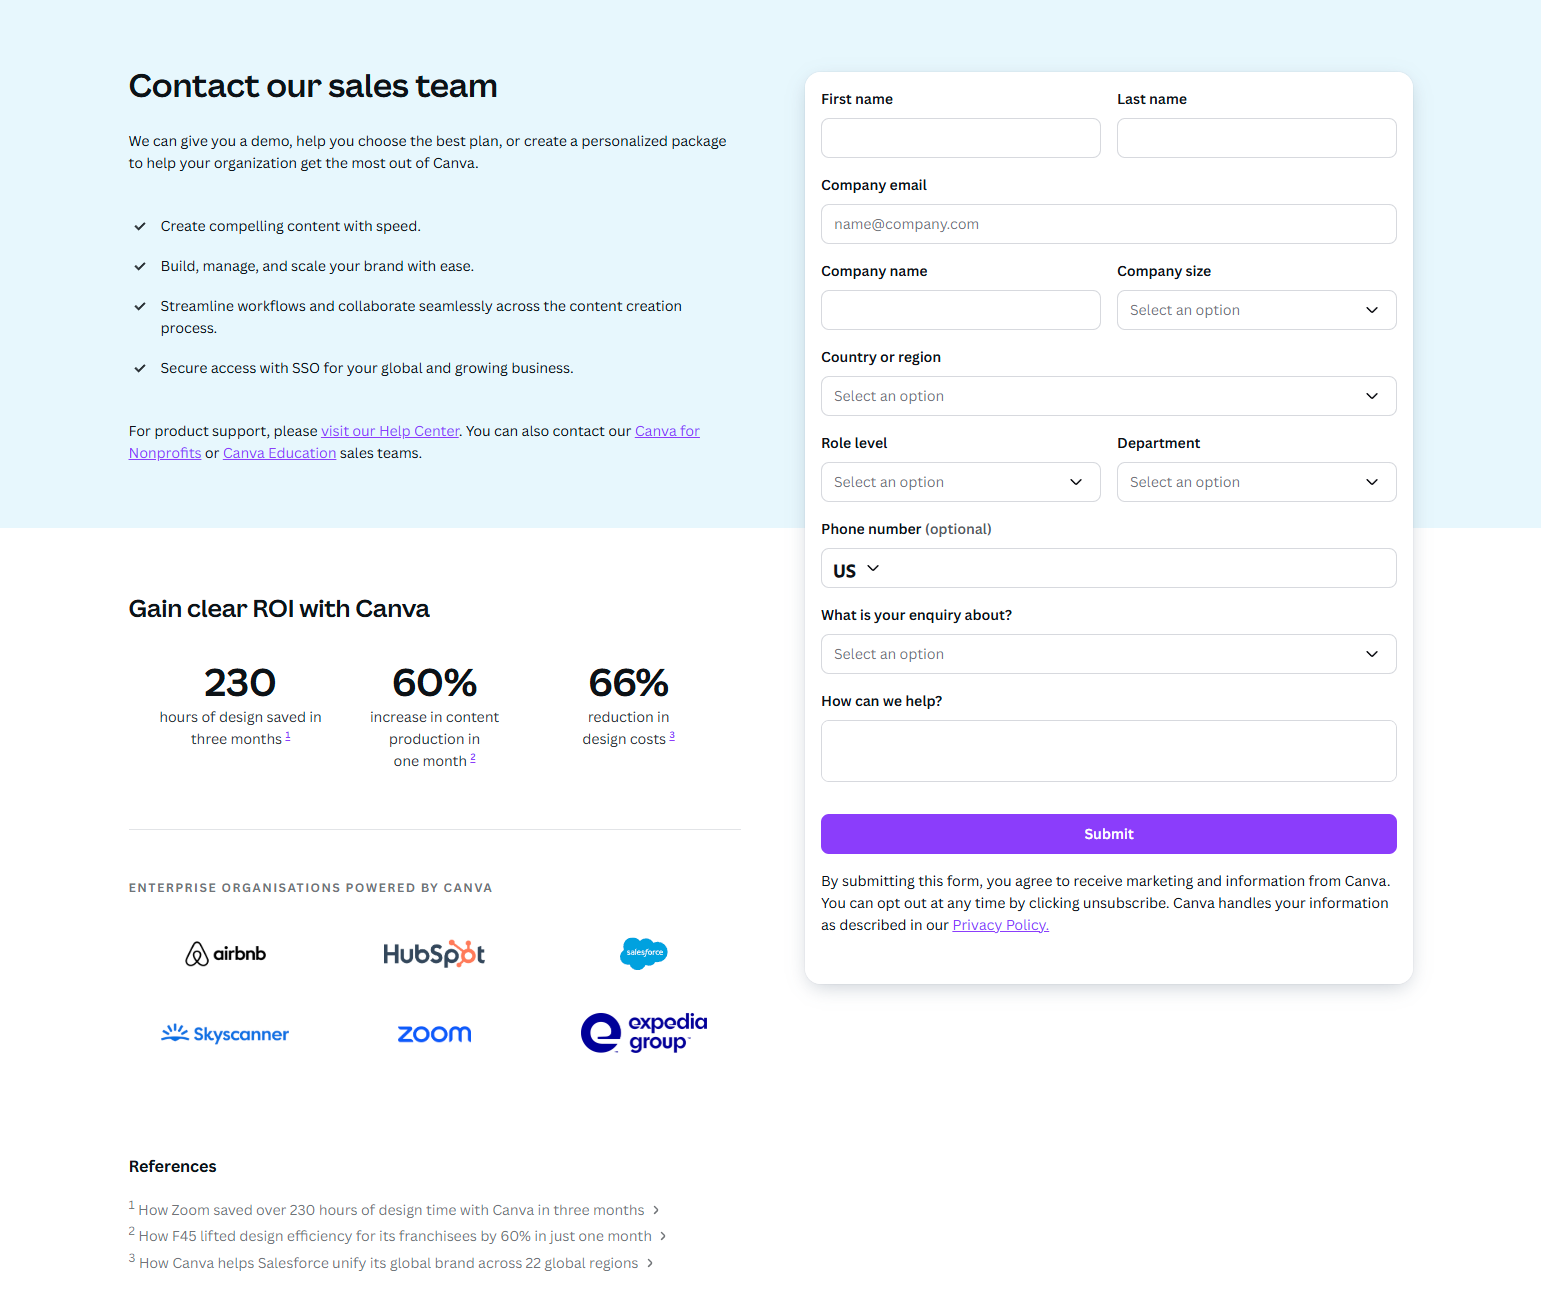Visit the Help Center link
The width and height of the screenshot is (1541, 1298).
click(390, 430)
